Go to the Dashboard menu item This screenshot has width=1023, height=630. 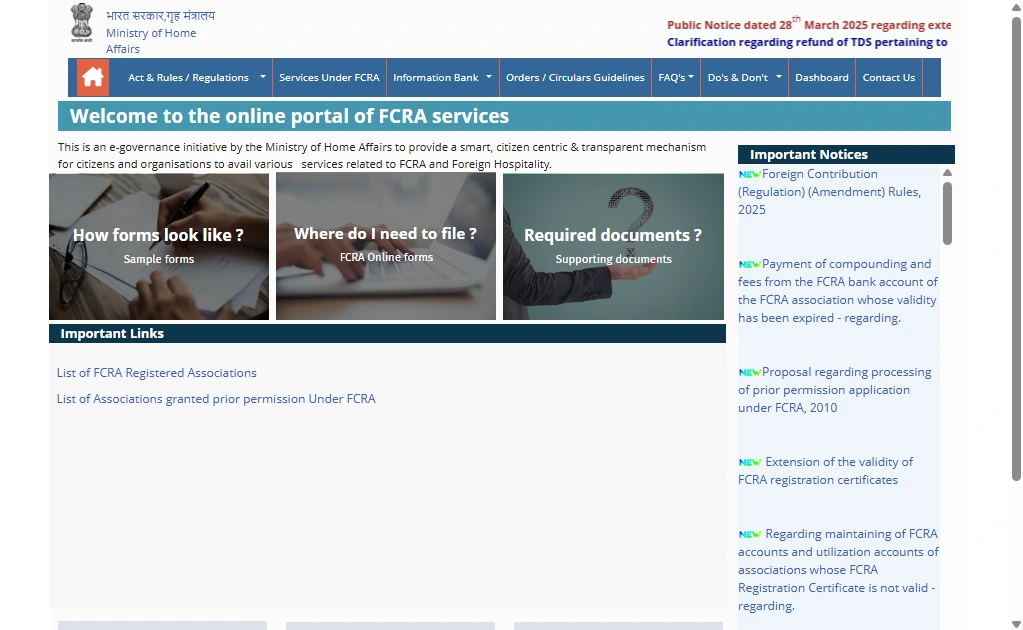point(822,78)
